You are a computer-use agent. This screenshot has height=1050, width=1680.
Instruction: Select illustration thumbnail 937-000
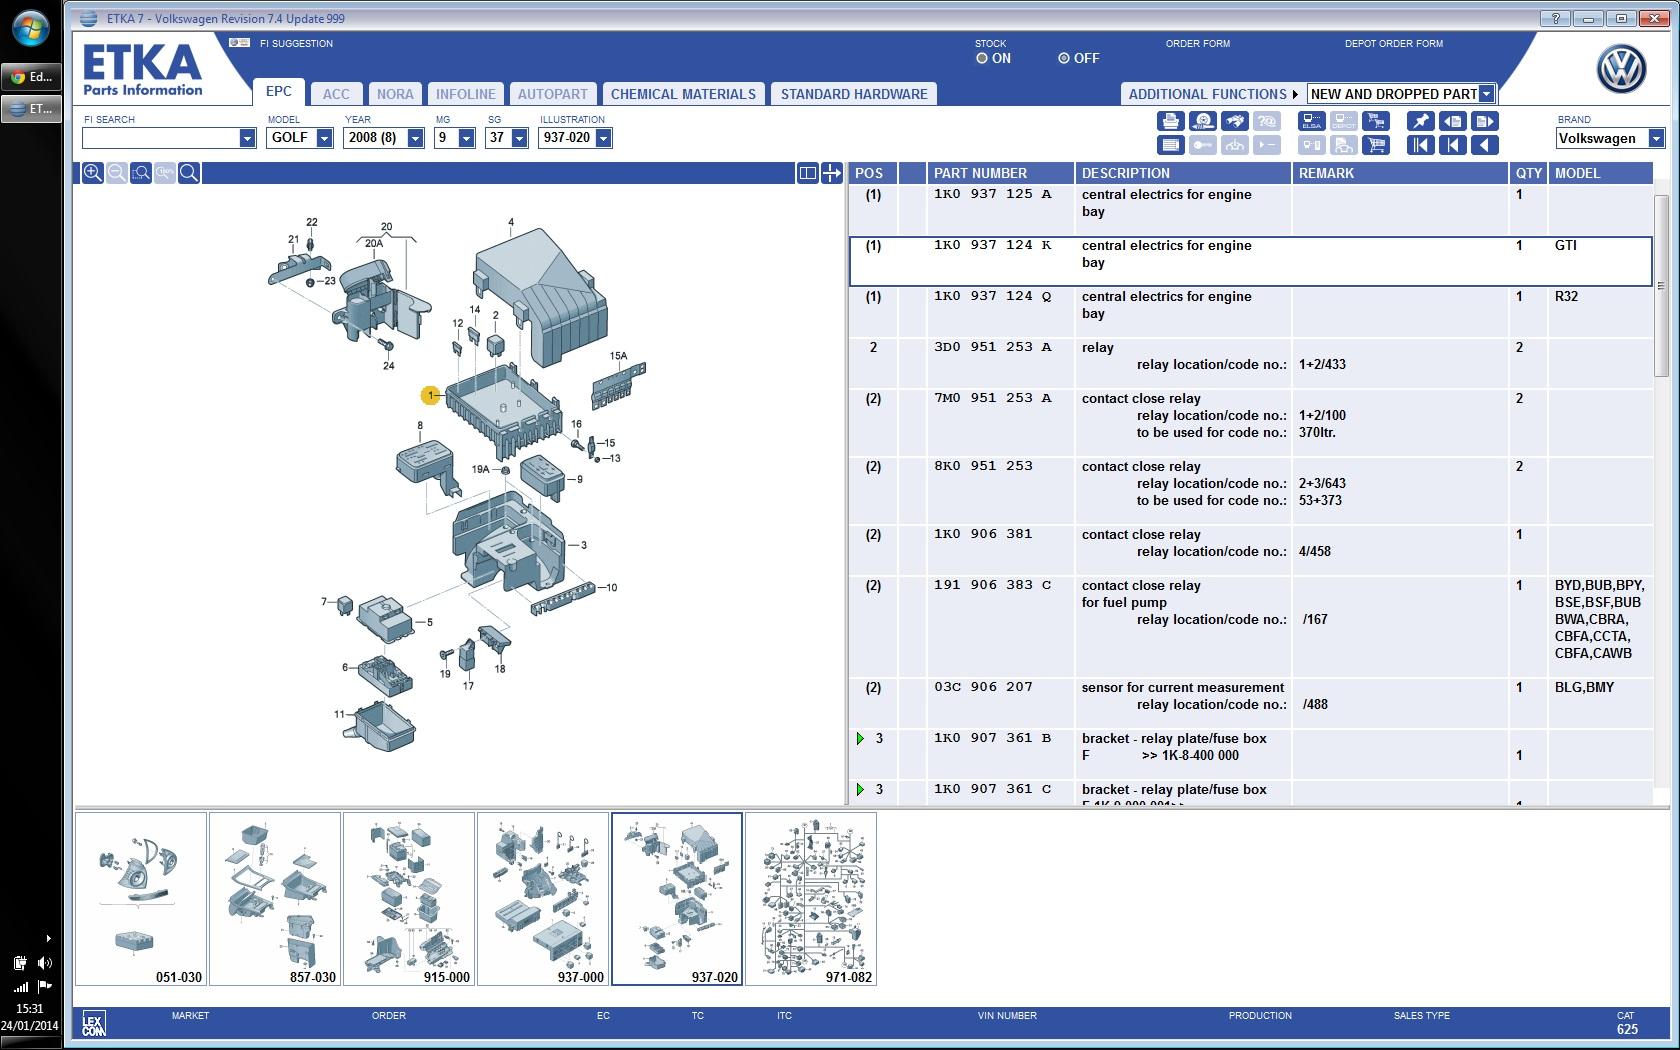point(543,899)
